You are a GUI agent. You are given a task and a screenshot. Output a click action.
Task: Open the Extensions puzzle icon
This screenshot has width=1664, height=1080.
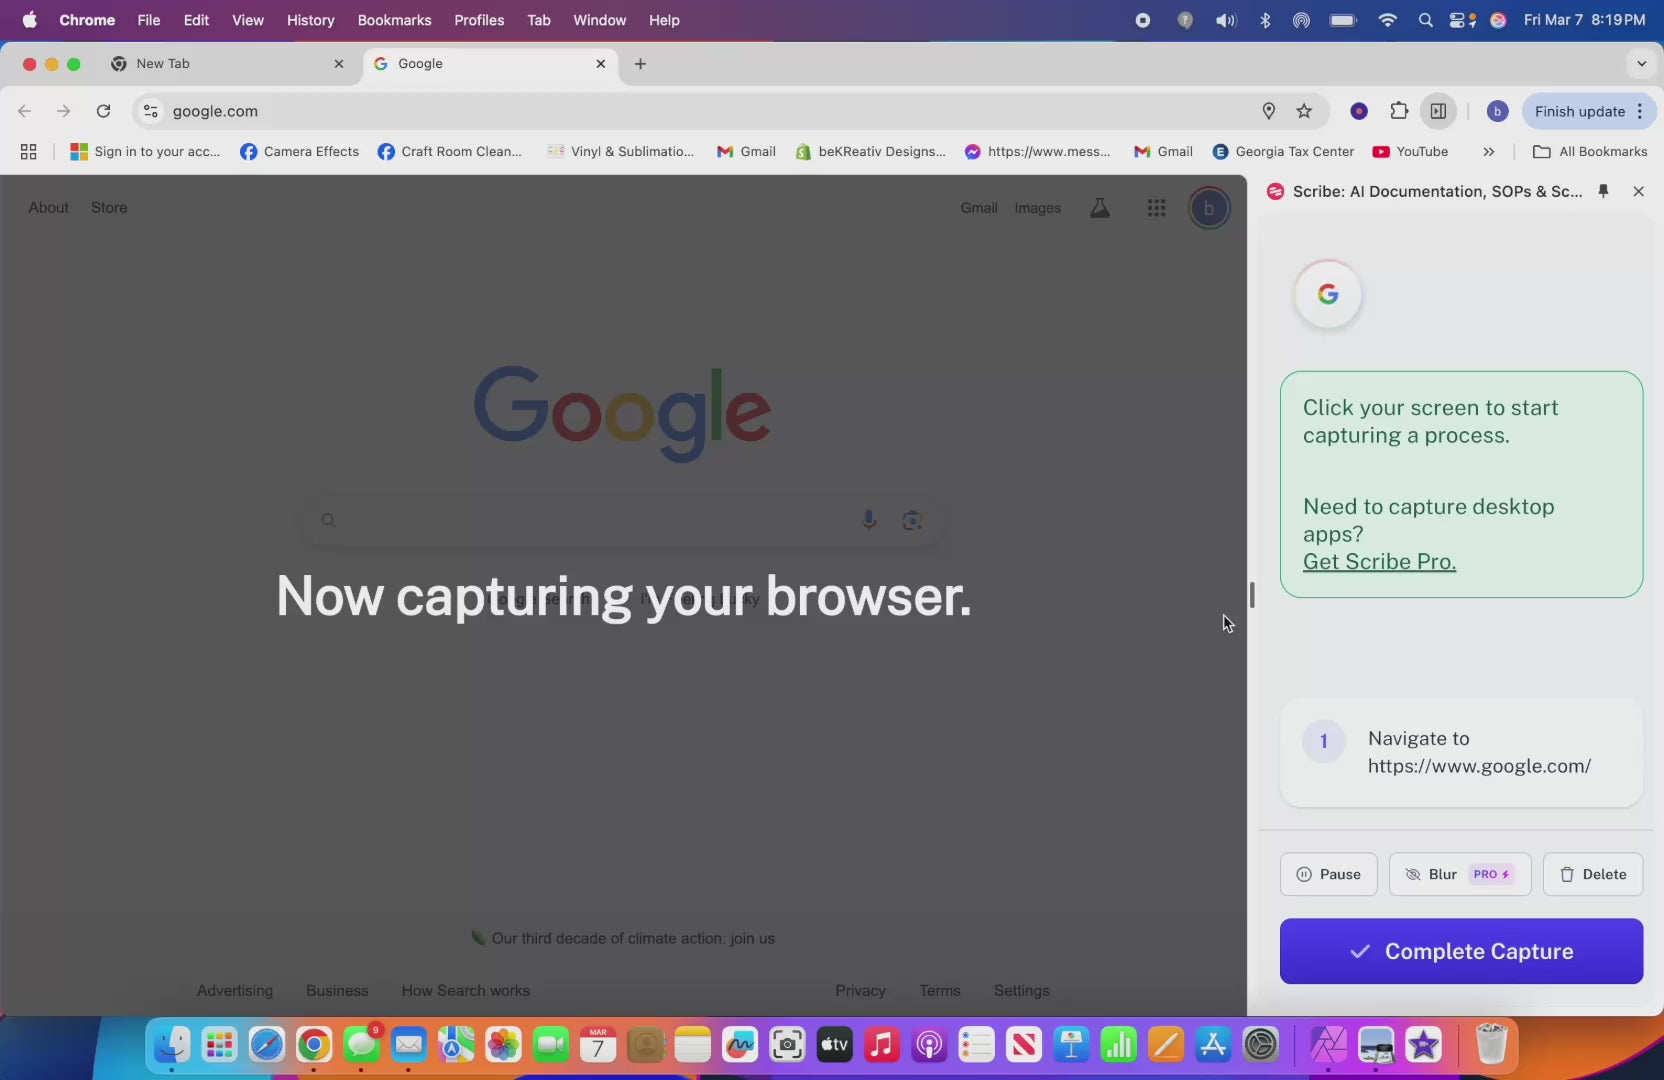pos(1399,111)
